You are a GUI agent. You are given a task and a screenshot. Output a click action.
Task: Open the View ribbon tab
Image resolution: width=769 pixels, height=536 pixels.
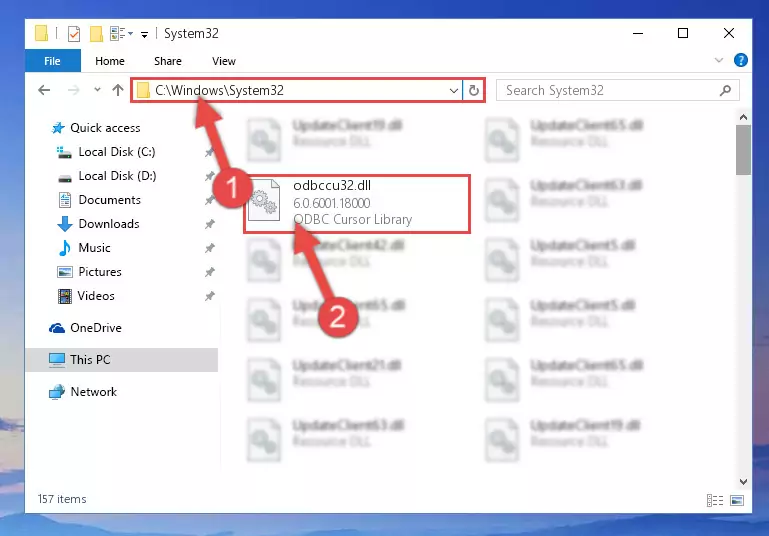(224, 61)
